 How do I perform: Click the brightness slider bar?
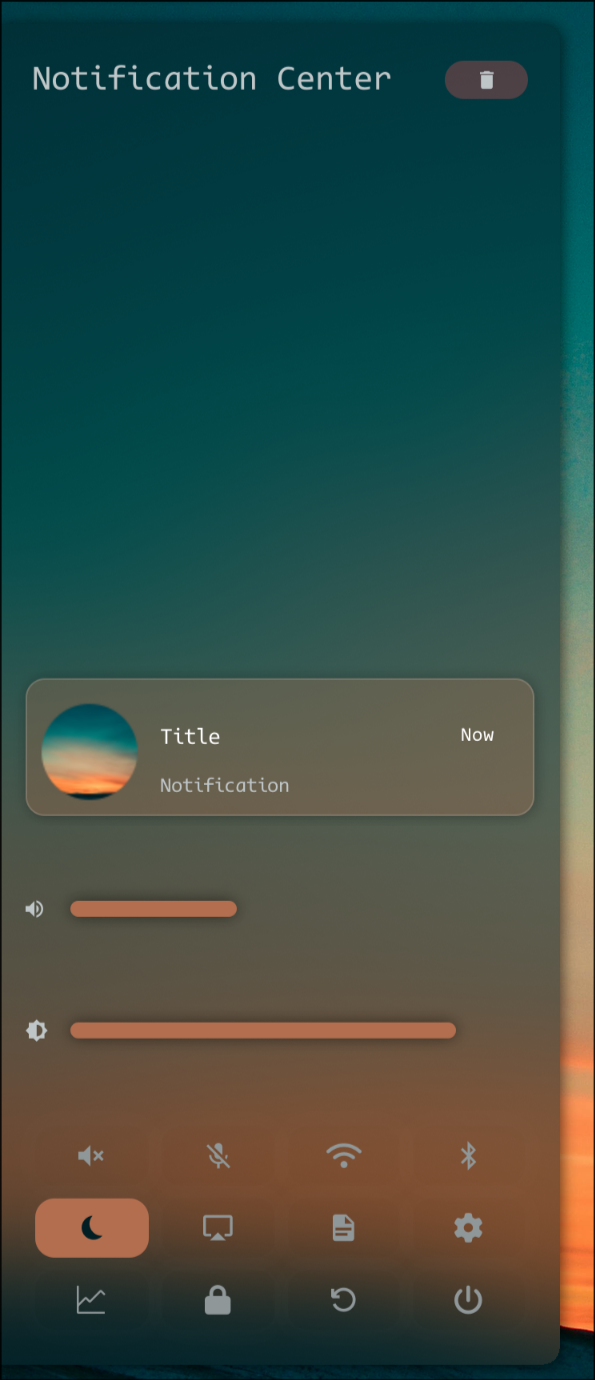tap(263, 1031)
